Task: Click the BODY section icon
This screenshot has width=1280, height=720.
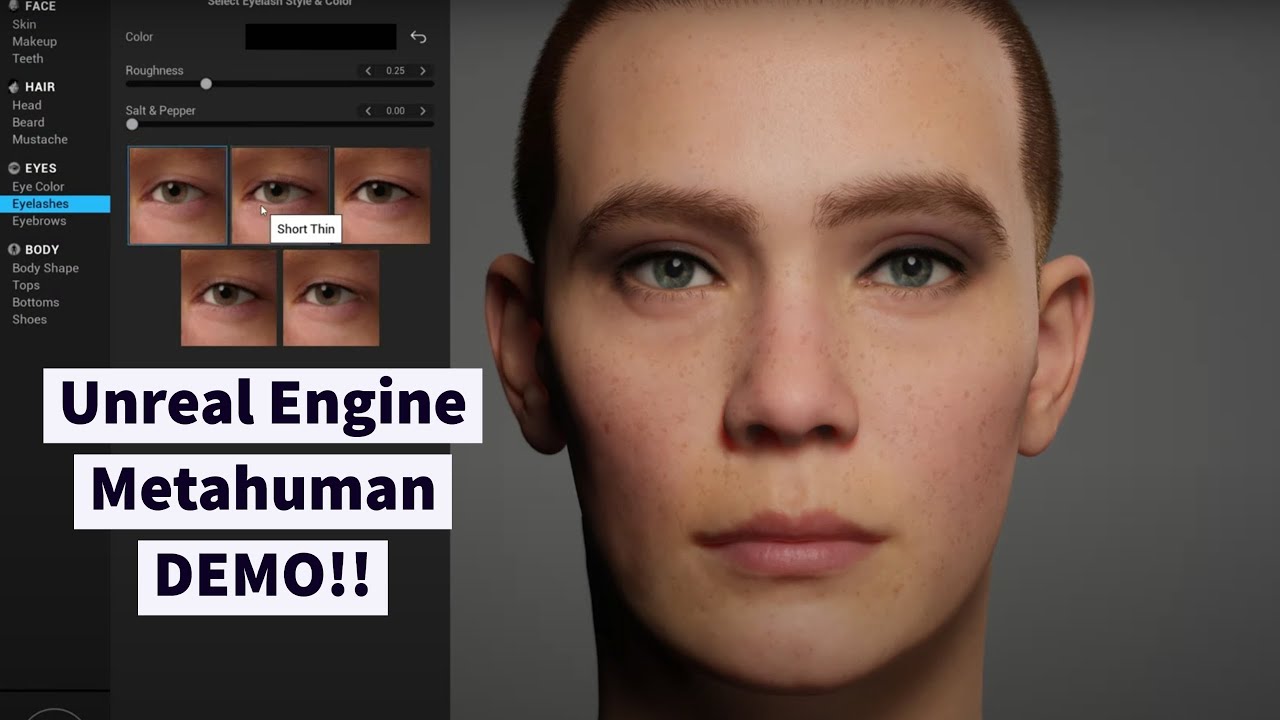Action: coord(14,249)
